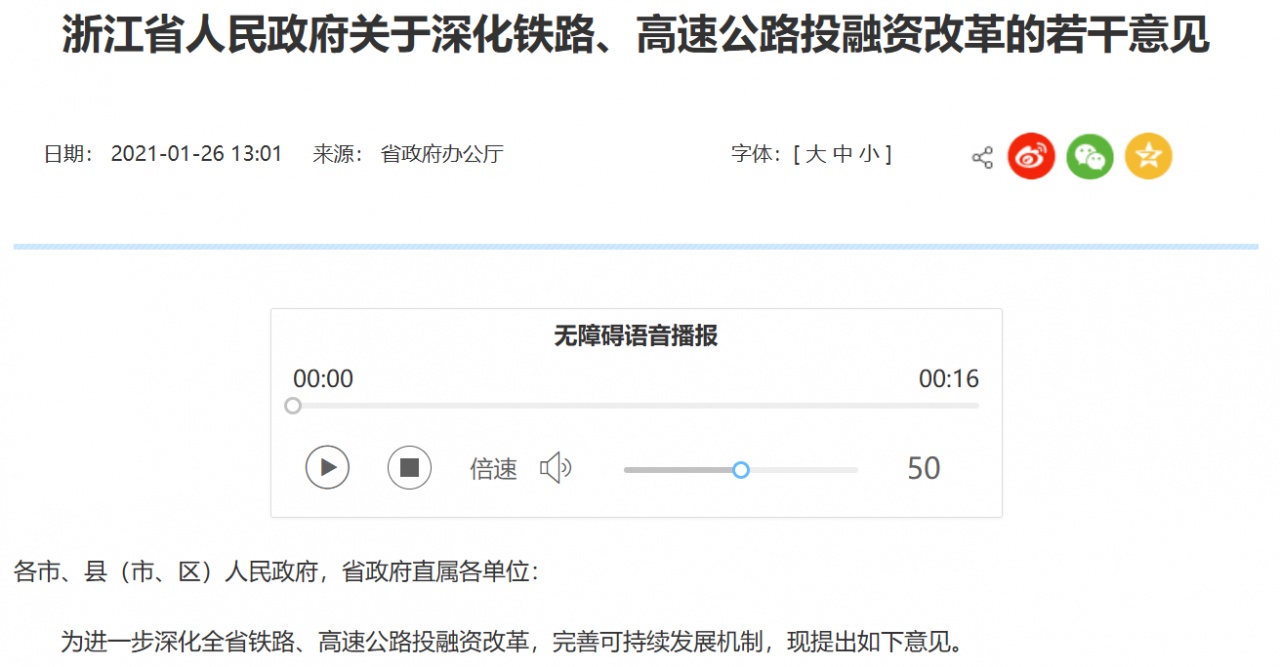This screenshot has height=667, width=1280.
Task: Select the 中 medium font size
Action: 841,154
